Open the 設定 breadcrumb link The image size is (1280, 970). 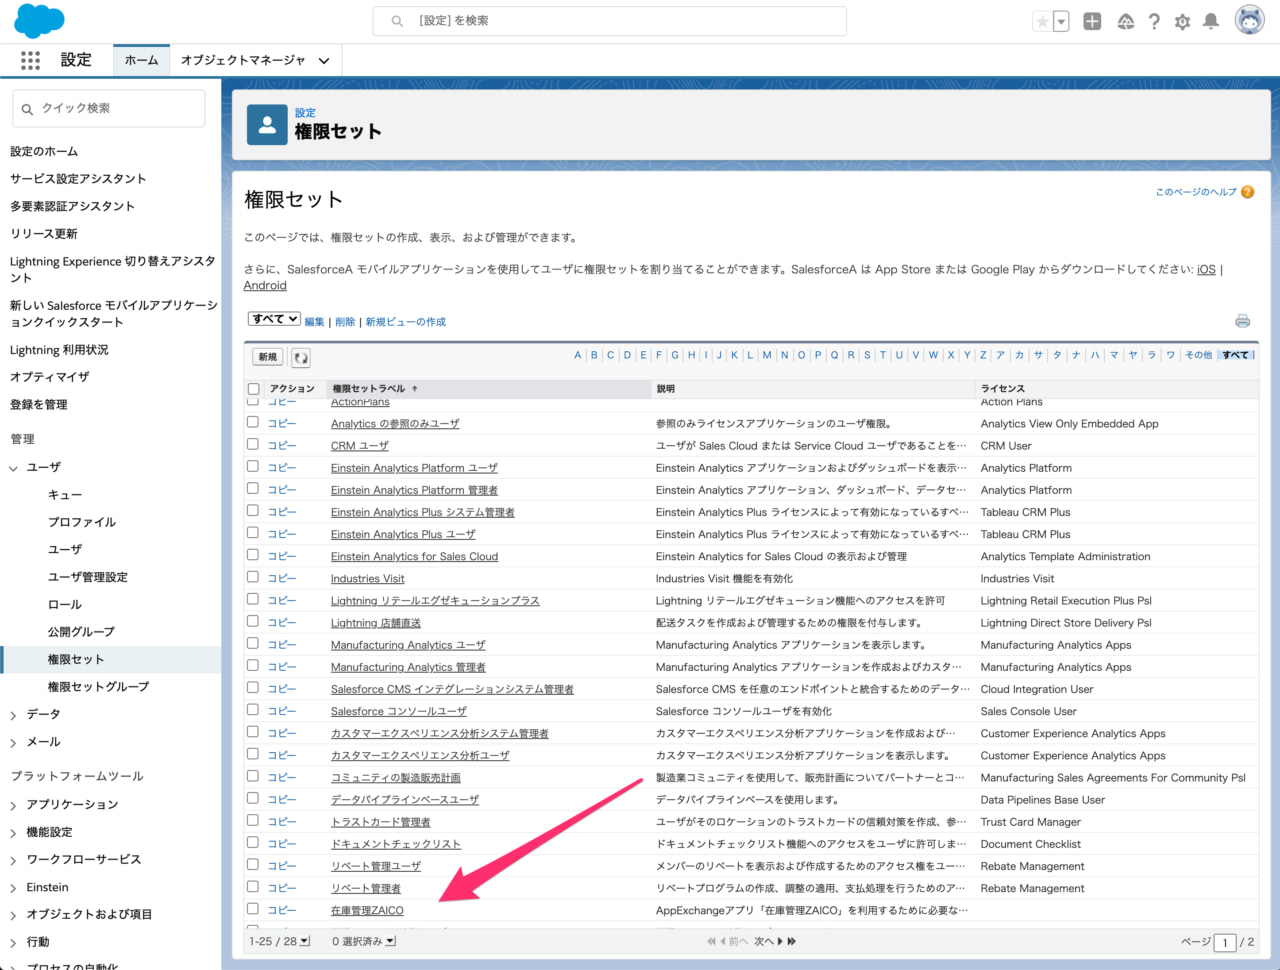(x=305, y=113)
